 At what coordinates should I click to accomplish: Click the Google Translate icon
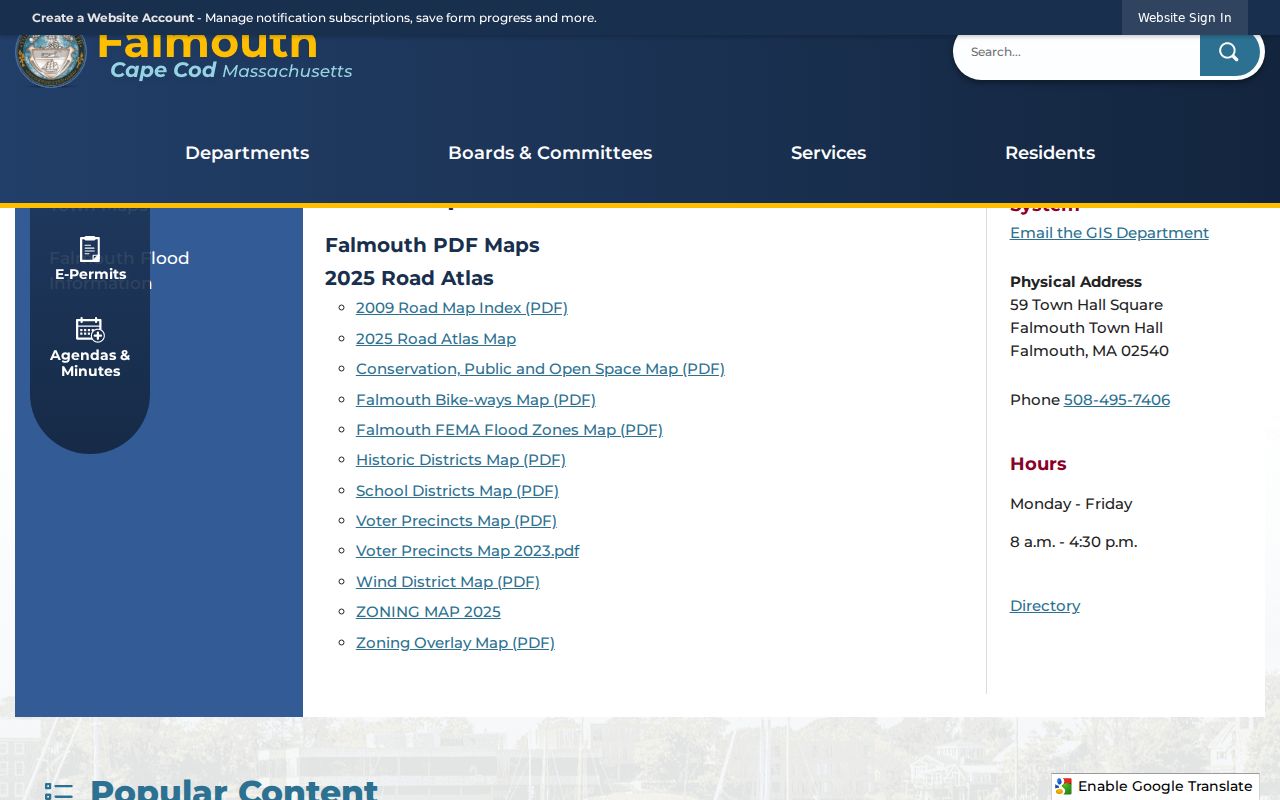coord(1064,786)
